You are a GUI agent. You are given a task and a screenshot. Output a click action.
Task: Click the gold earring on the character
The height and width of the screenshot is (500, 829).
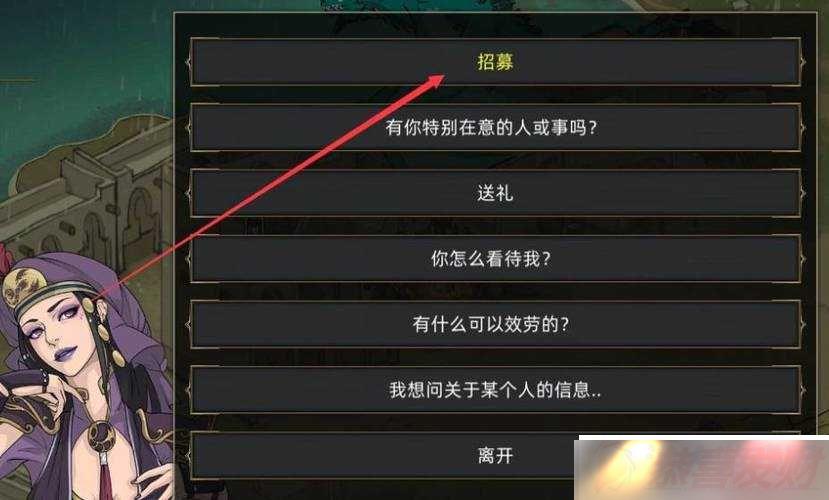coord(104,333)
